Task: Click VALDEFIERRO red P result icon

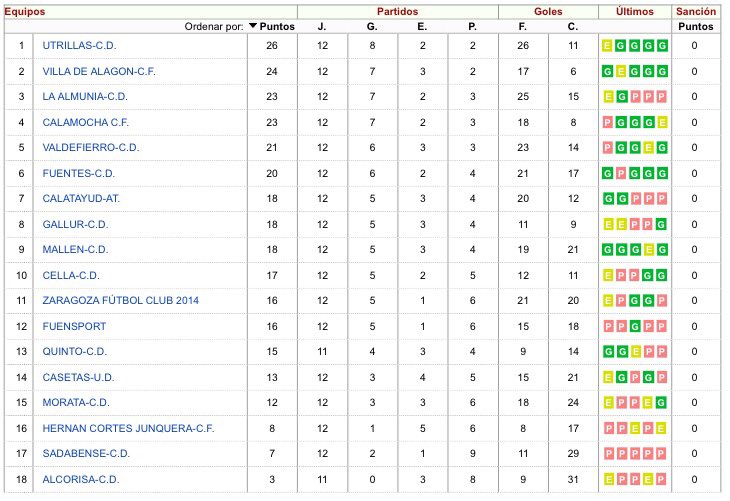Action: pos(608,148)
